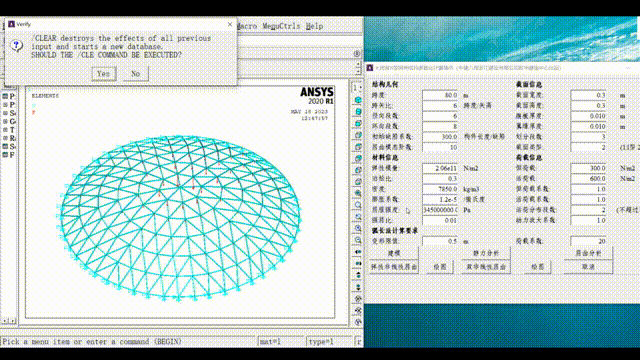640x360 pixels.
Task: Confirm the /CLEAR command with Yes
Action: tap(104, 74)
